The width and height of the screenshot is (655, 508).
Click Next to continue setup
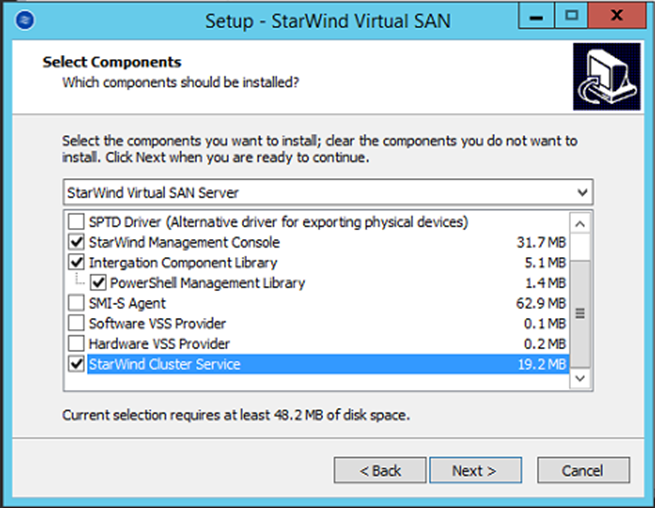click(x=475, y=470)
